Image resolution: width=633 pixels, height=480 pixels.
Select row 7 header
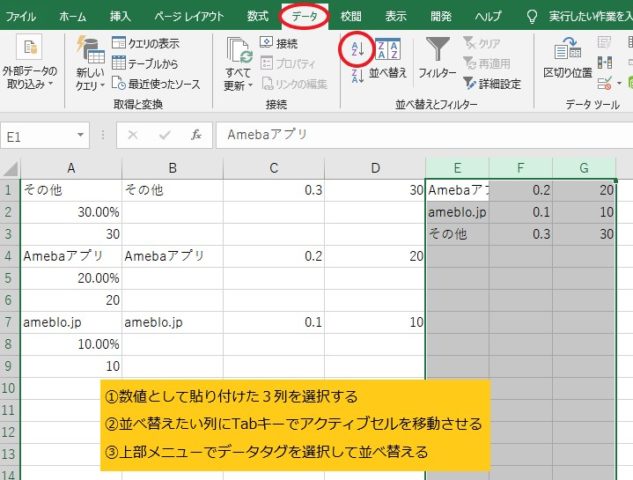pyautogui.click(x=10, y=322)
